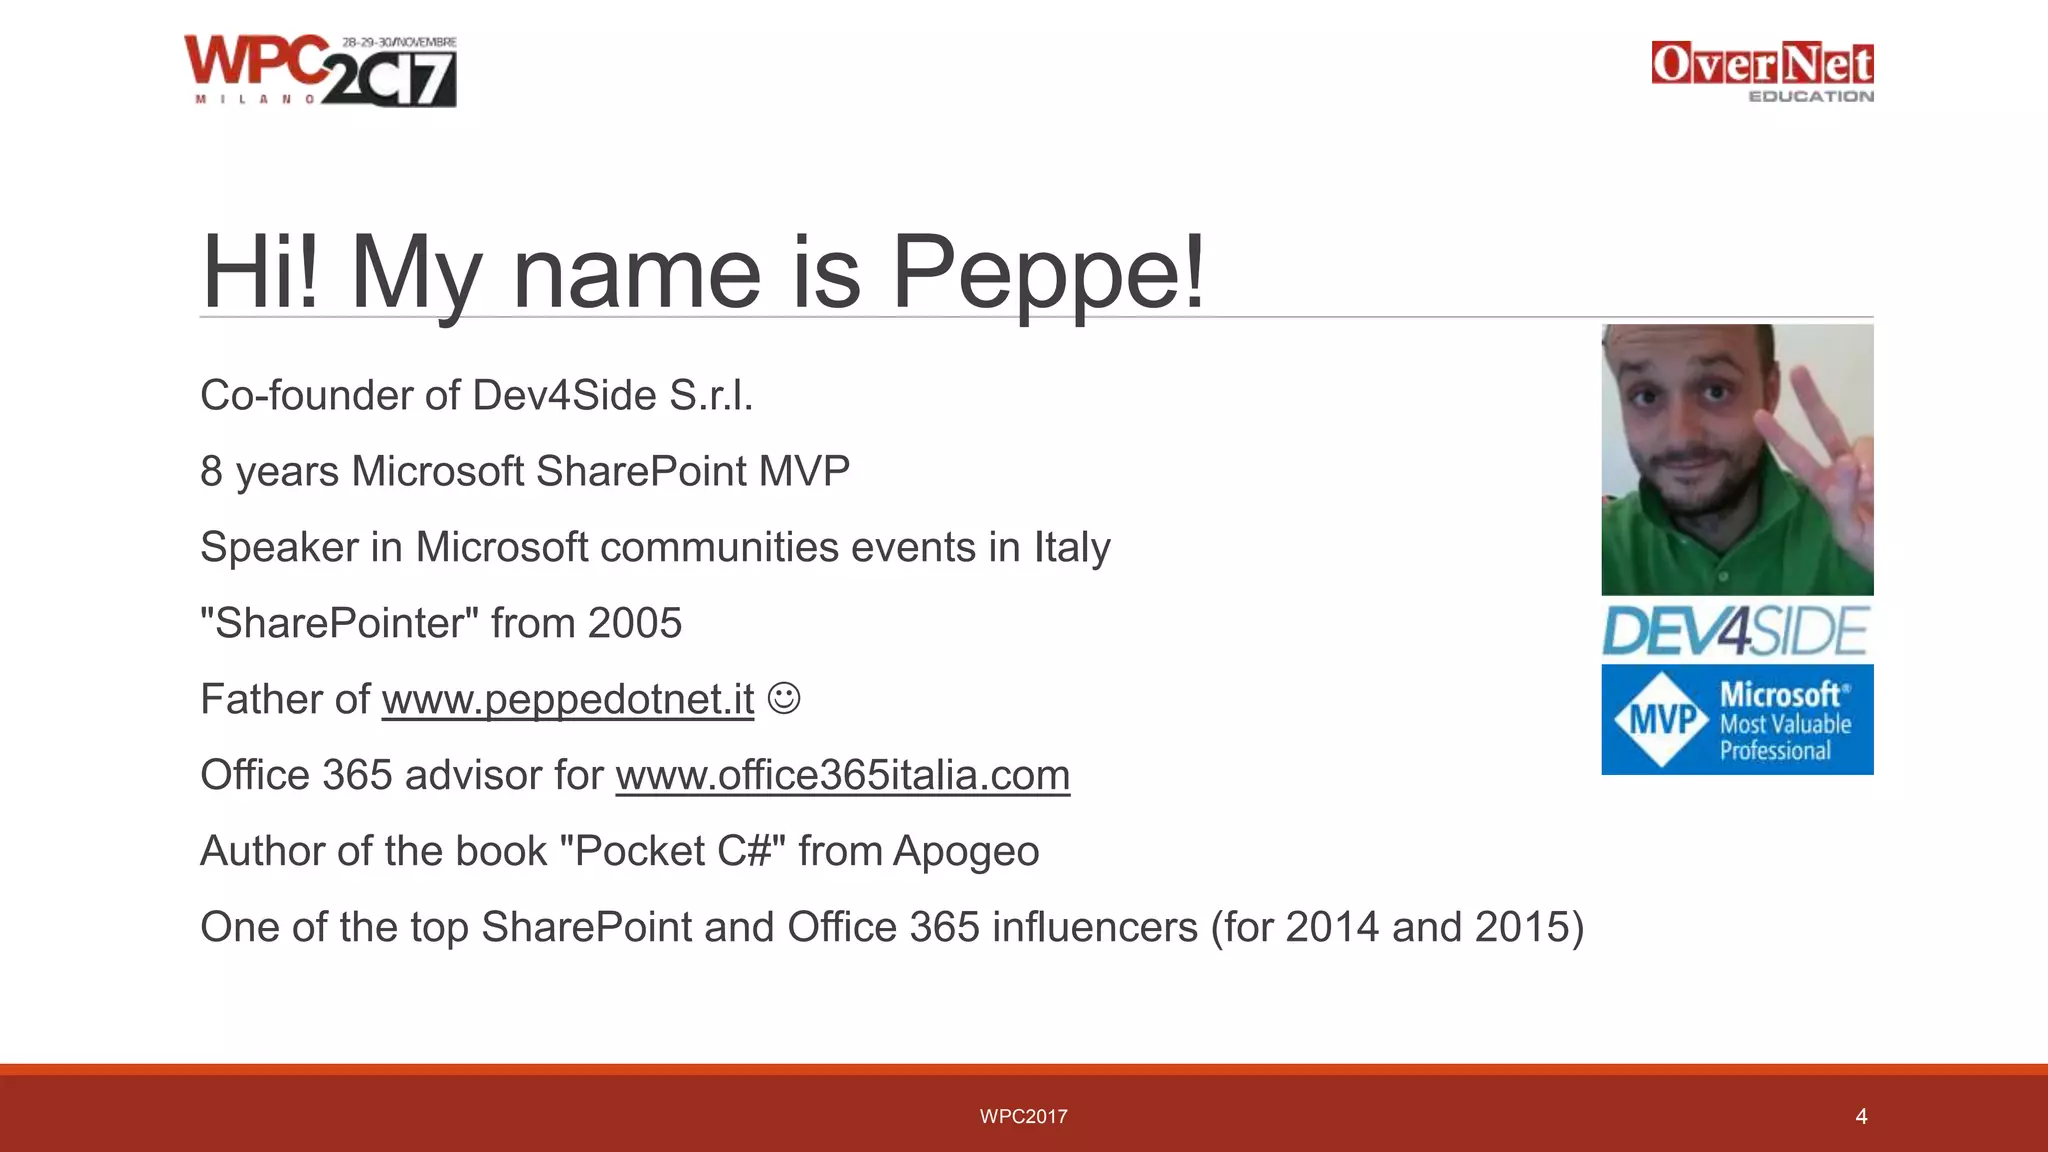Click the line "SharePointer" from 2005

[x=441, y=623]
